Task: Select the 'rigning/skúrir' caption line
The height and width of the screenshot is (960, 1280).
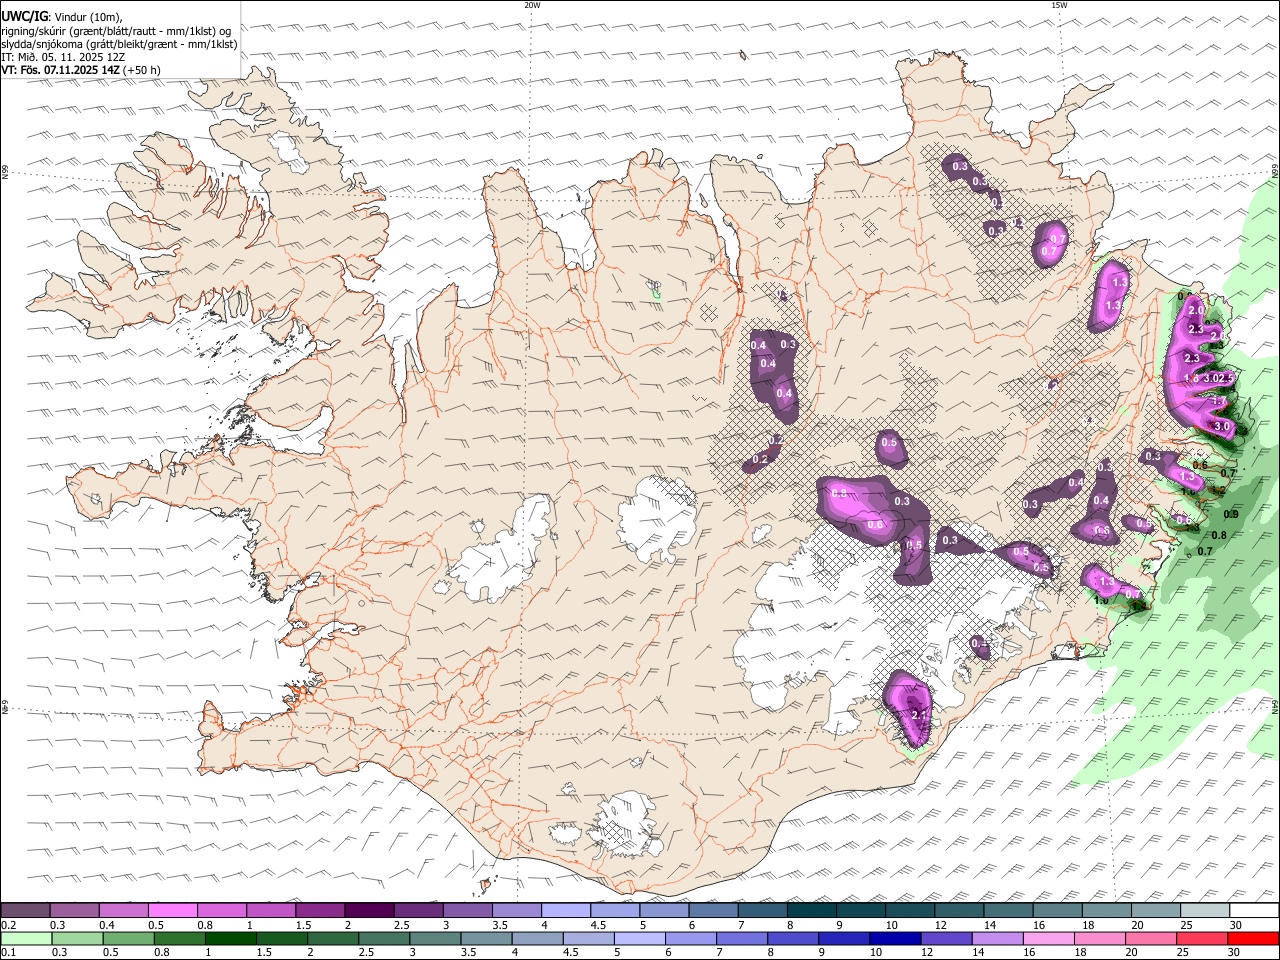Action: tap(116, 30)
